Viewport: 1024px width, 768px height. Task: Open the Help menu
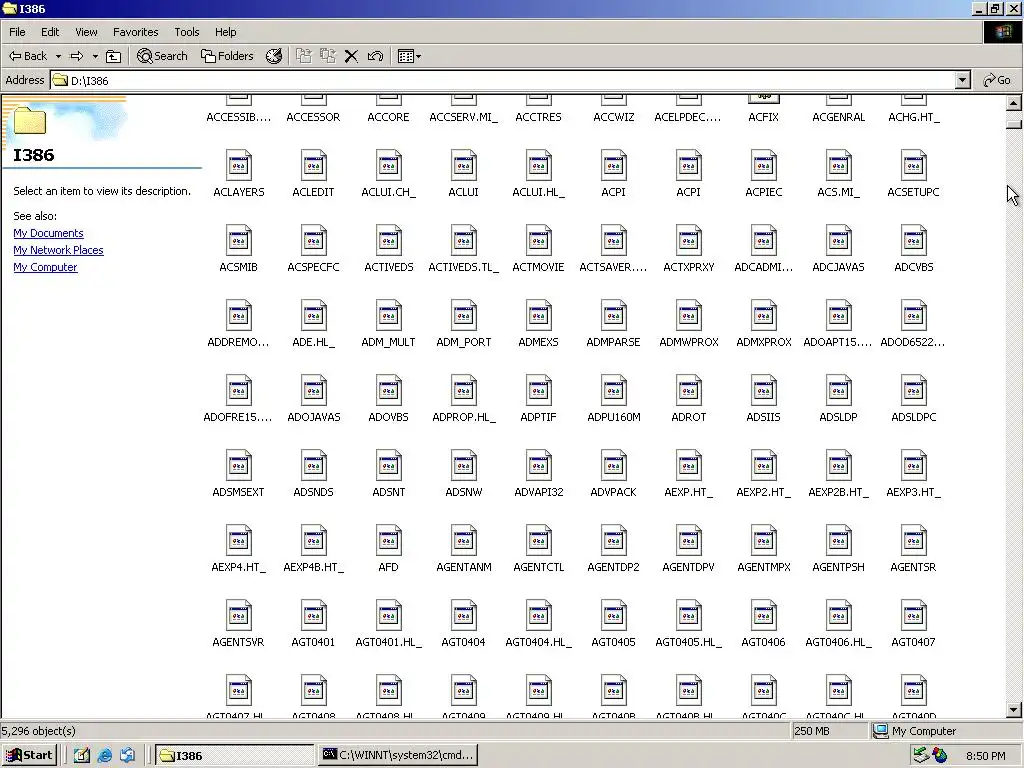pos(225,32)
